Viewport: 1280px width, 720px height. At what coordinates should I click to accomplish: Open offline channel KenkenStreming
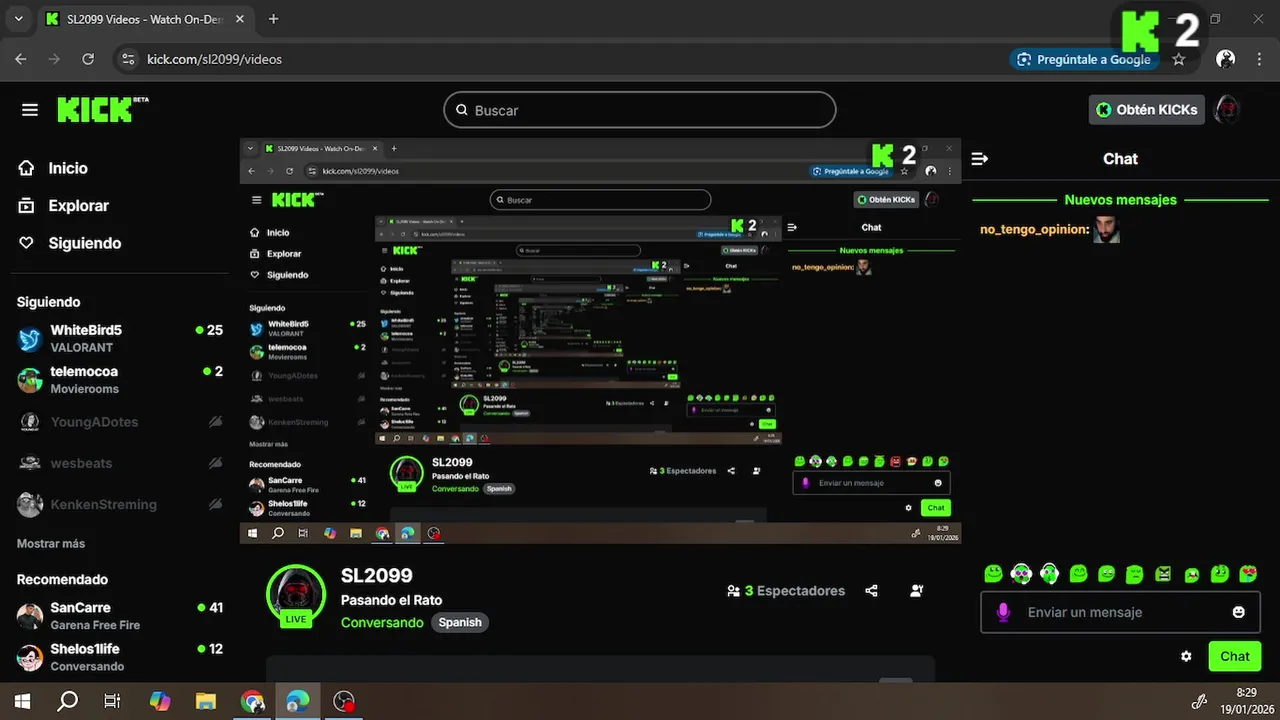[120, 504]
